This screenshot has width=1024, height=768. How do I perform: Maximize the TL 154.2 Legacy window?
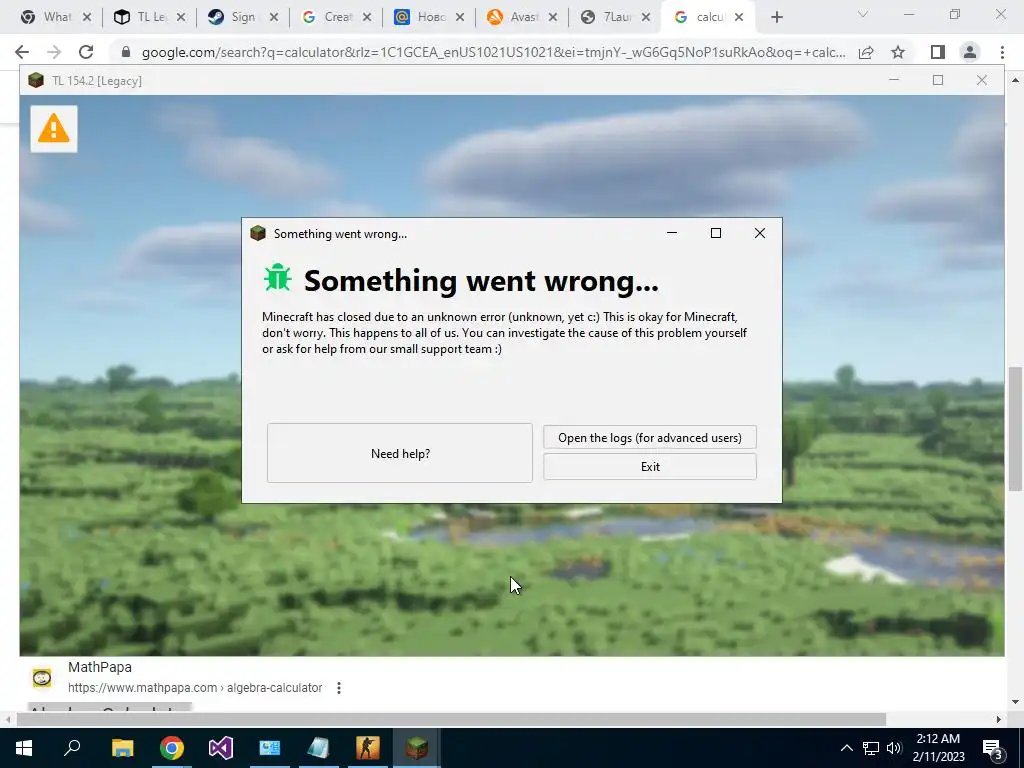(x=938, y=80)
